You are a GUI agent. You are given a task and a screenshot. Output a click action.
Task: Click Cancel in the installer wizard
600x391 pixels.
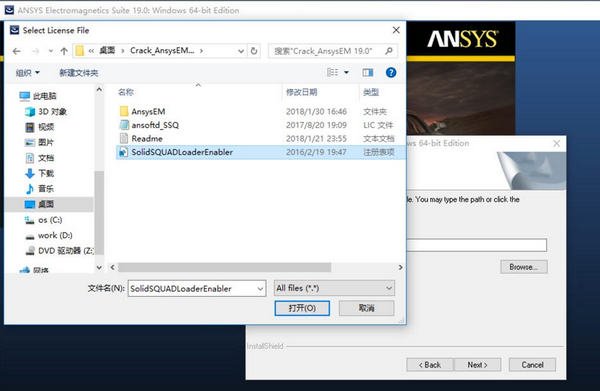(532, 365)
